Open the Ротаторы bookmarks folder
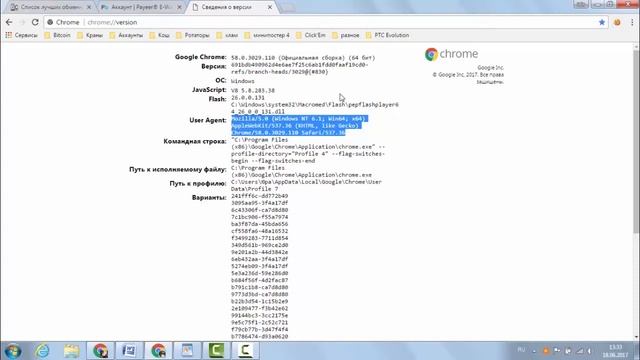 [193, 36]
